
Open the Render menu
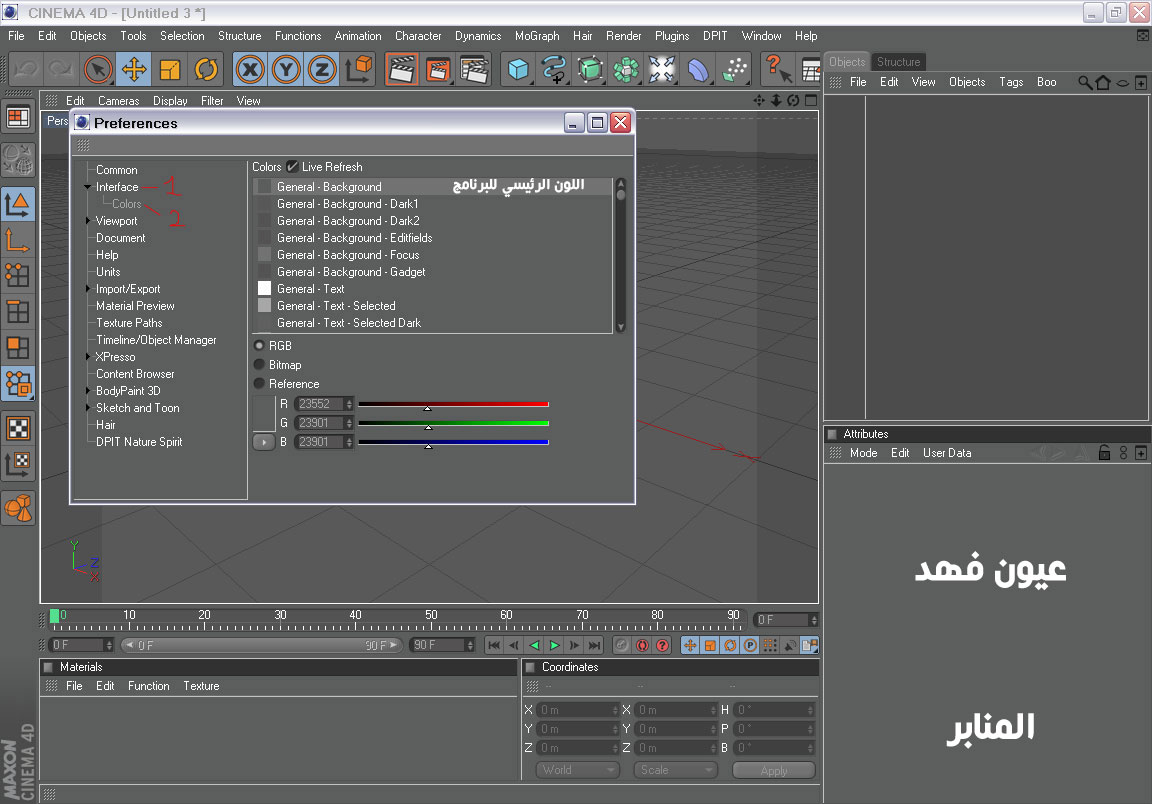(x=623, y=36)
